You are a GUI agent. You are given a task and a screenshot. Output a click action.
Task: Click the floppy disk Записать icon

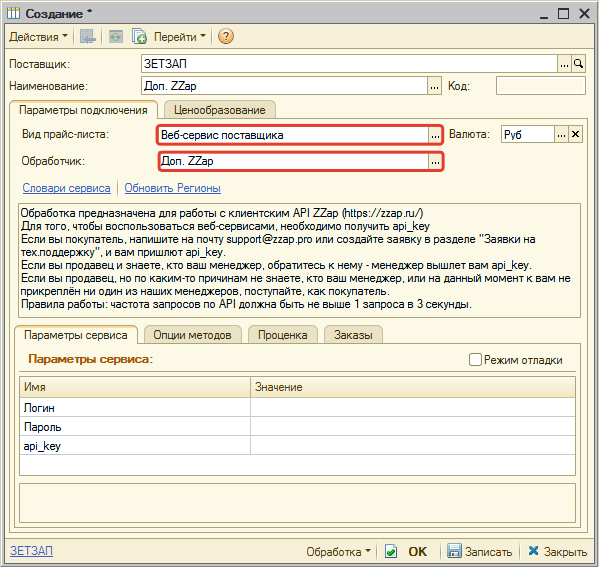pyautogui.click(x=454, y=551)
